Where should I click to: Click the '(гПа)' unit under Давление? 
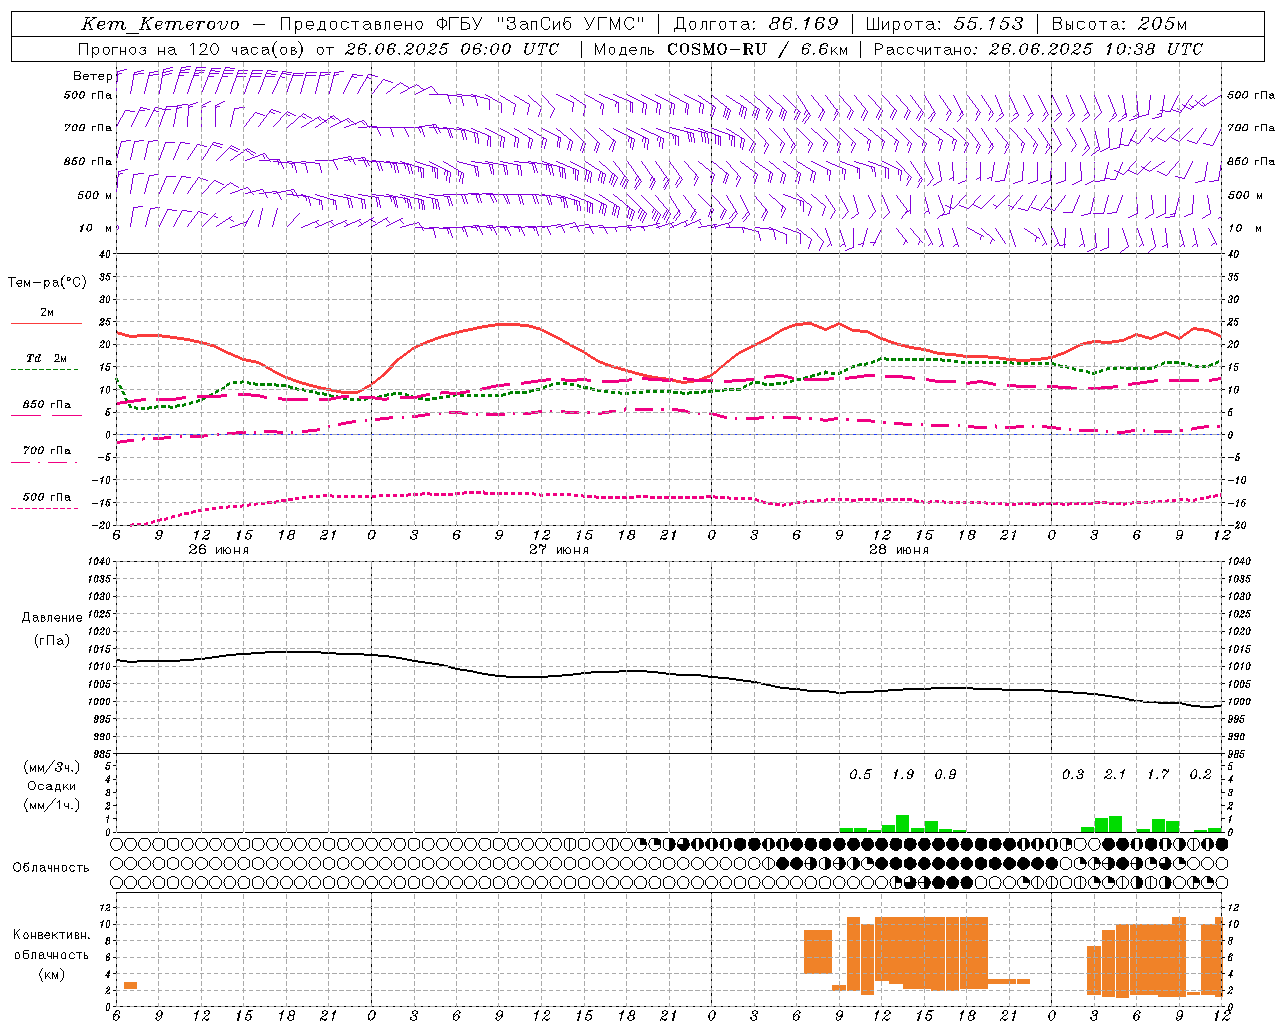tap(52, 641)
